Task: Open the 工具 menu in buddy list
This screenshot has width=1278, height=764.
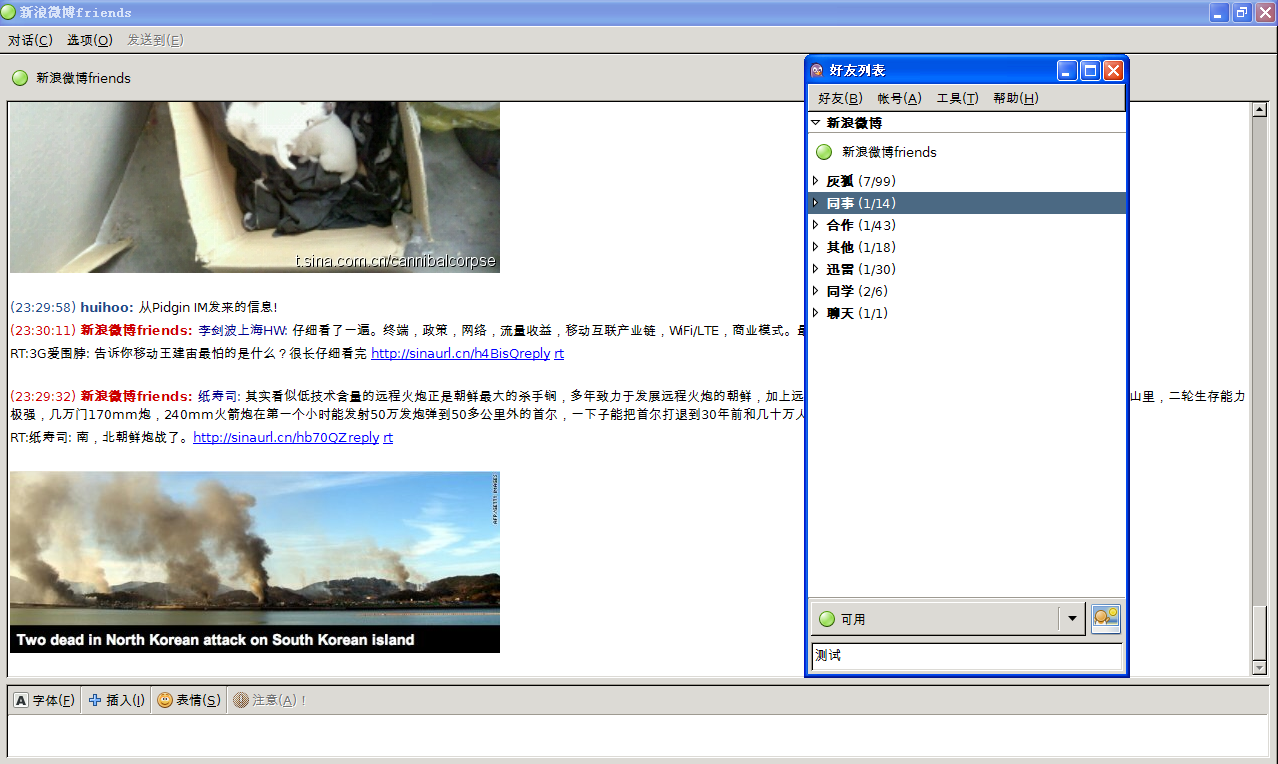Action: click(957, 98)
